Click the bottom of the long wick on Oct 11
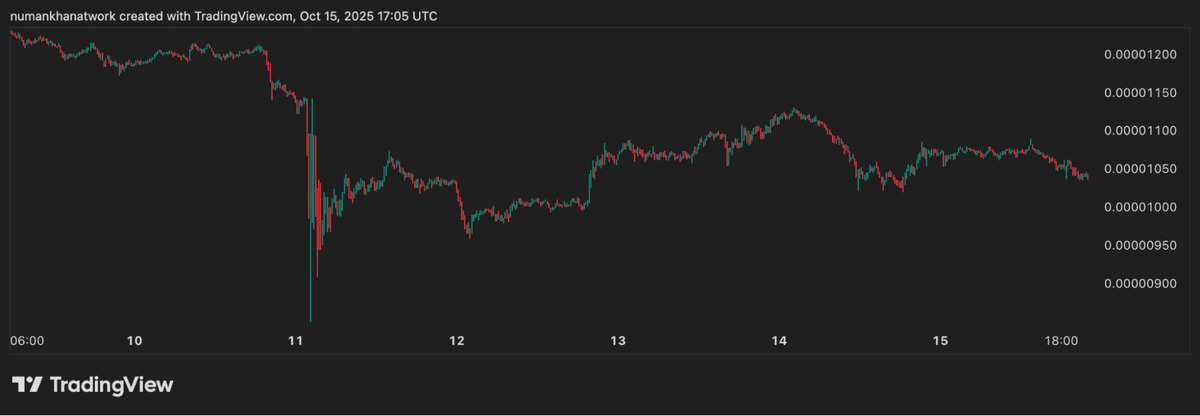The height and width of the screenshot is (416, 1200). click(x=311, y=319)
